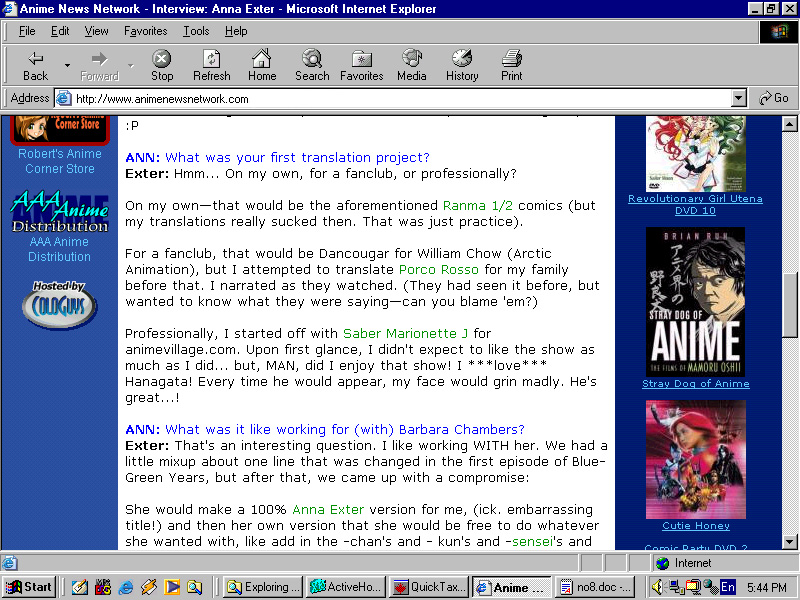Follow the Ranma 1/2 link
Viewport: 800px width, 600px height.
[478, 206]
